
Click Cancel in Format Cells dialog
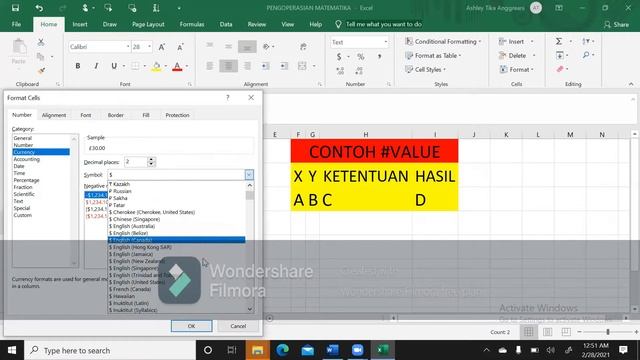(238, 326)
